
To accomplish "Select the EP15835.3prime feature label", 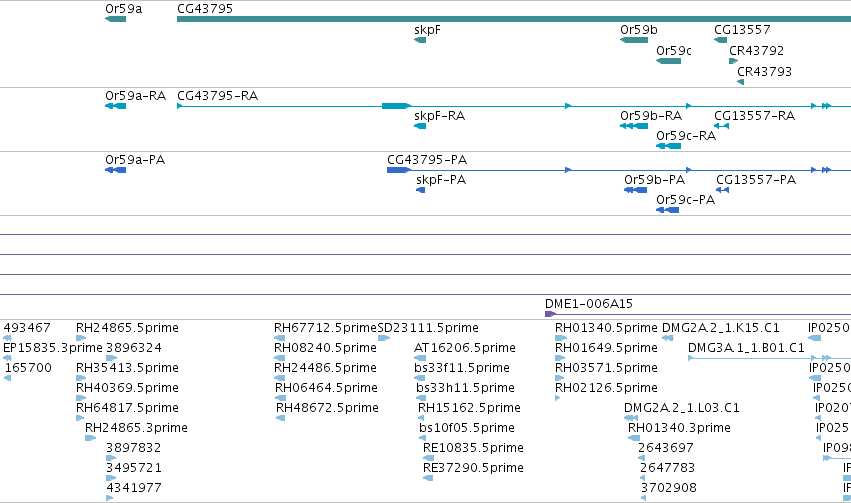I will [53, 348].
